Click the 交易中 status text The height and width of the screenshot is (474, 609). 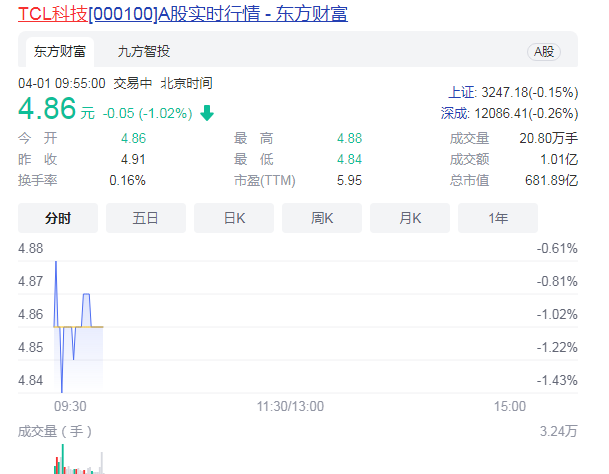[132, 84]
